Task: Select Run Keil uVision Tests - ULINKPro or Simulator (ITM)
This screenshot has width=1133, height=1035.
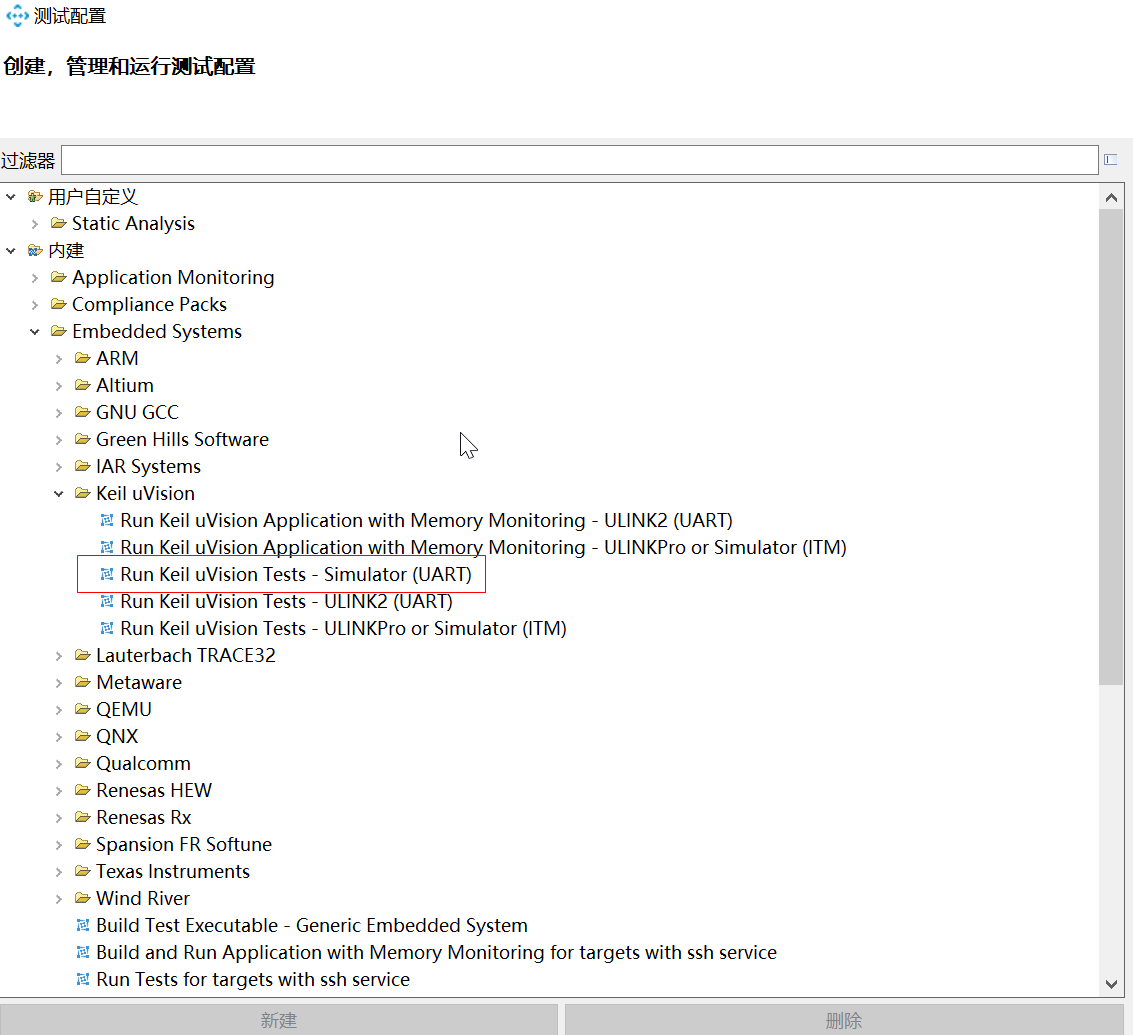Action: tap(343, 628)
